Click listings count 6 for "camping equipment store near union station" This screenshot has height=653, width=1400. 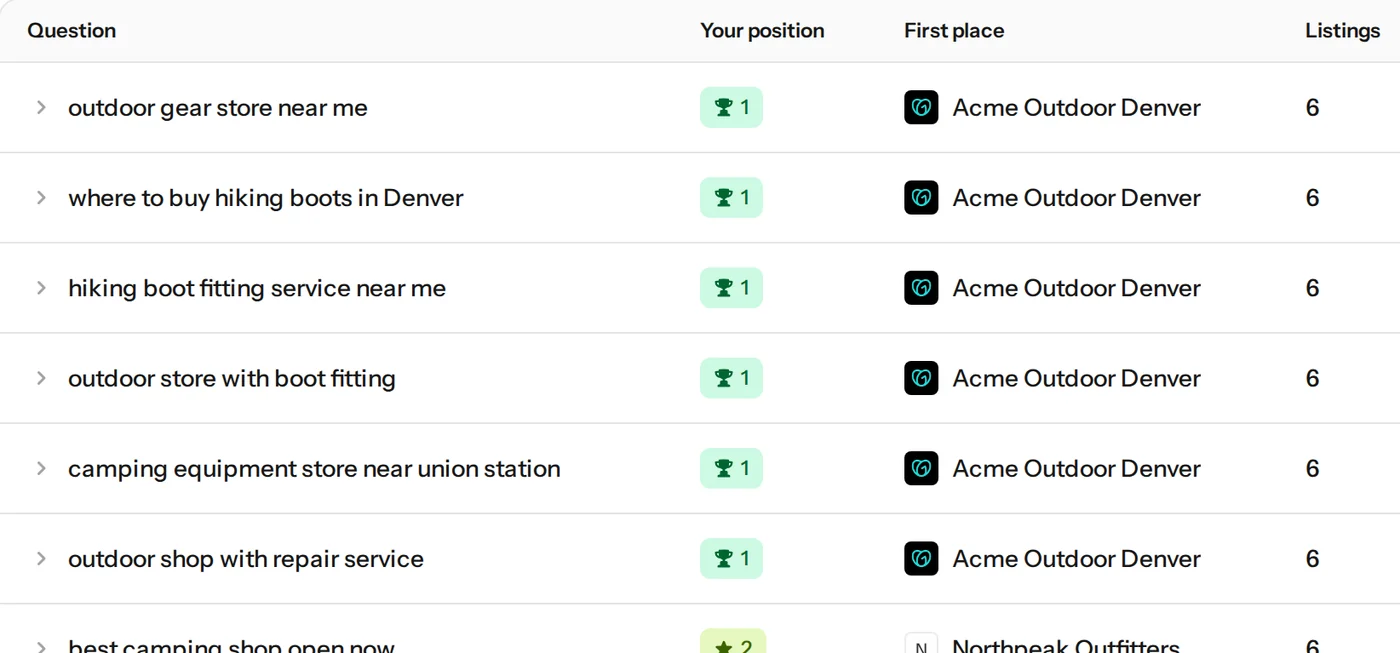pos(1313,469)
